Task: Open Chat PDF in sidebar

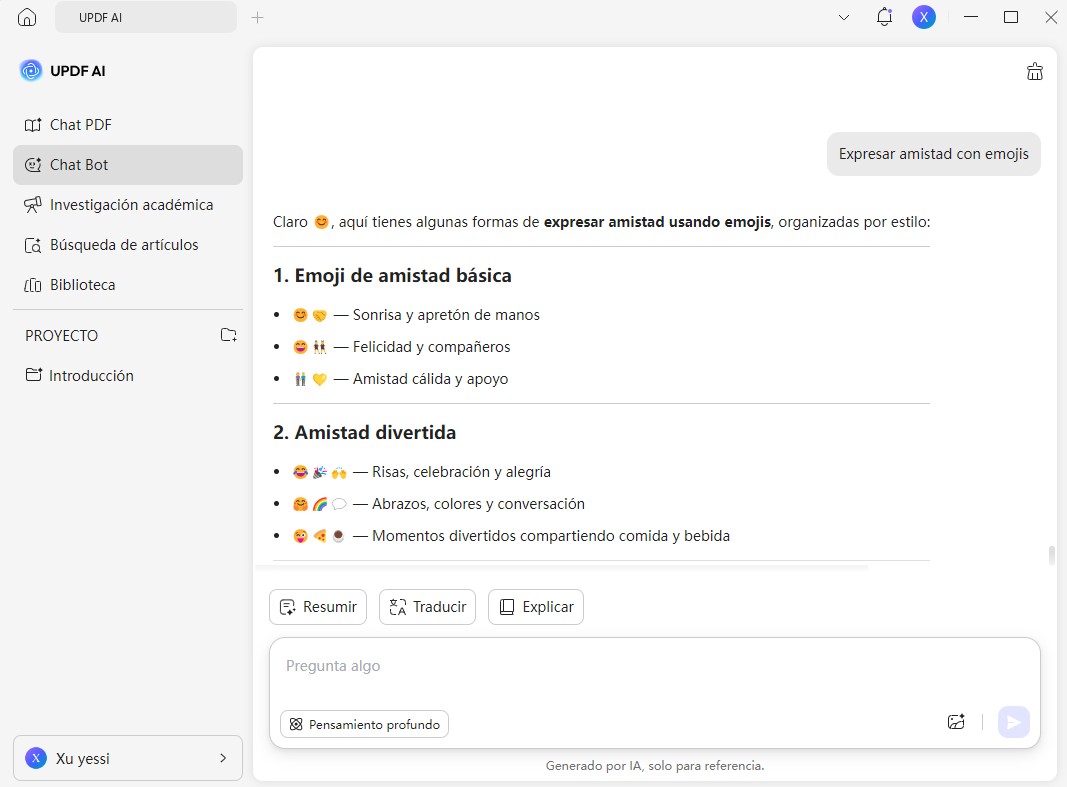Action: pos(80,125)
